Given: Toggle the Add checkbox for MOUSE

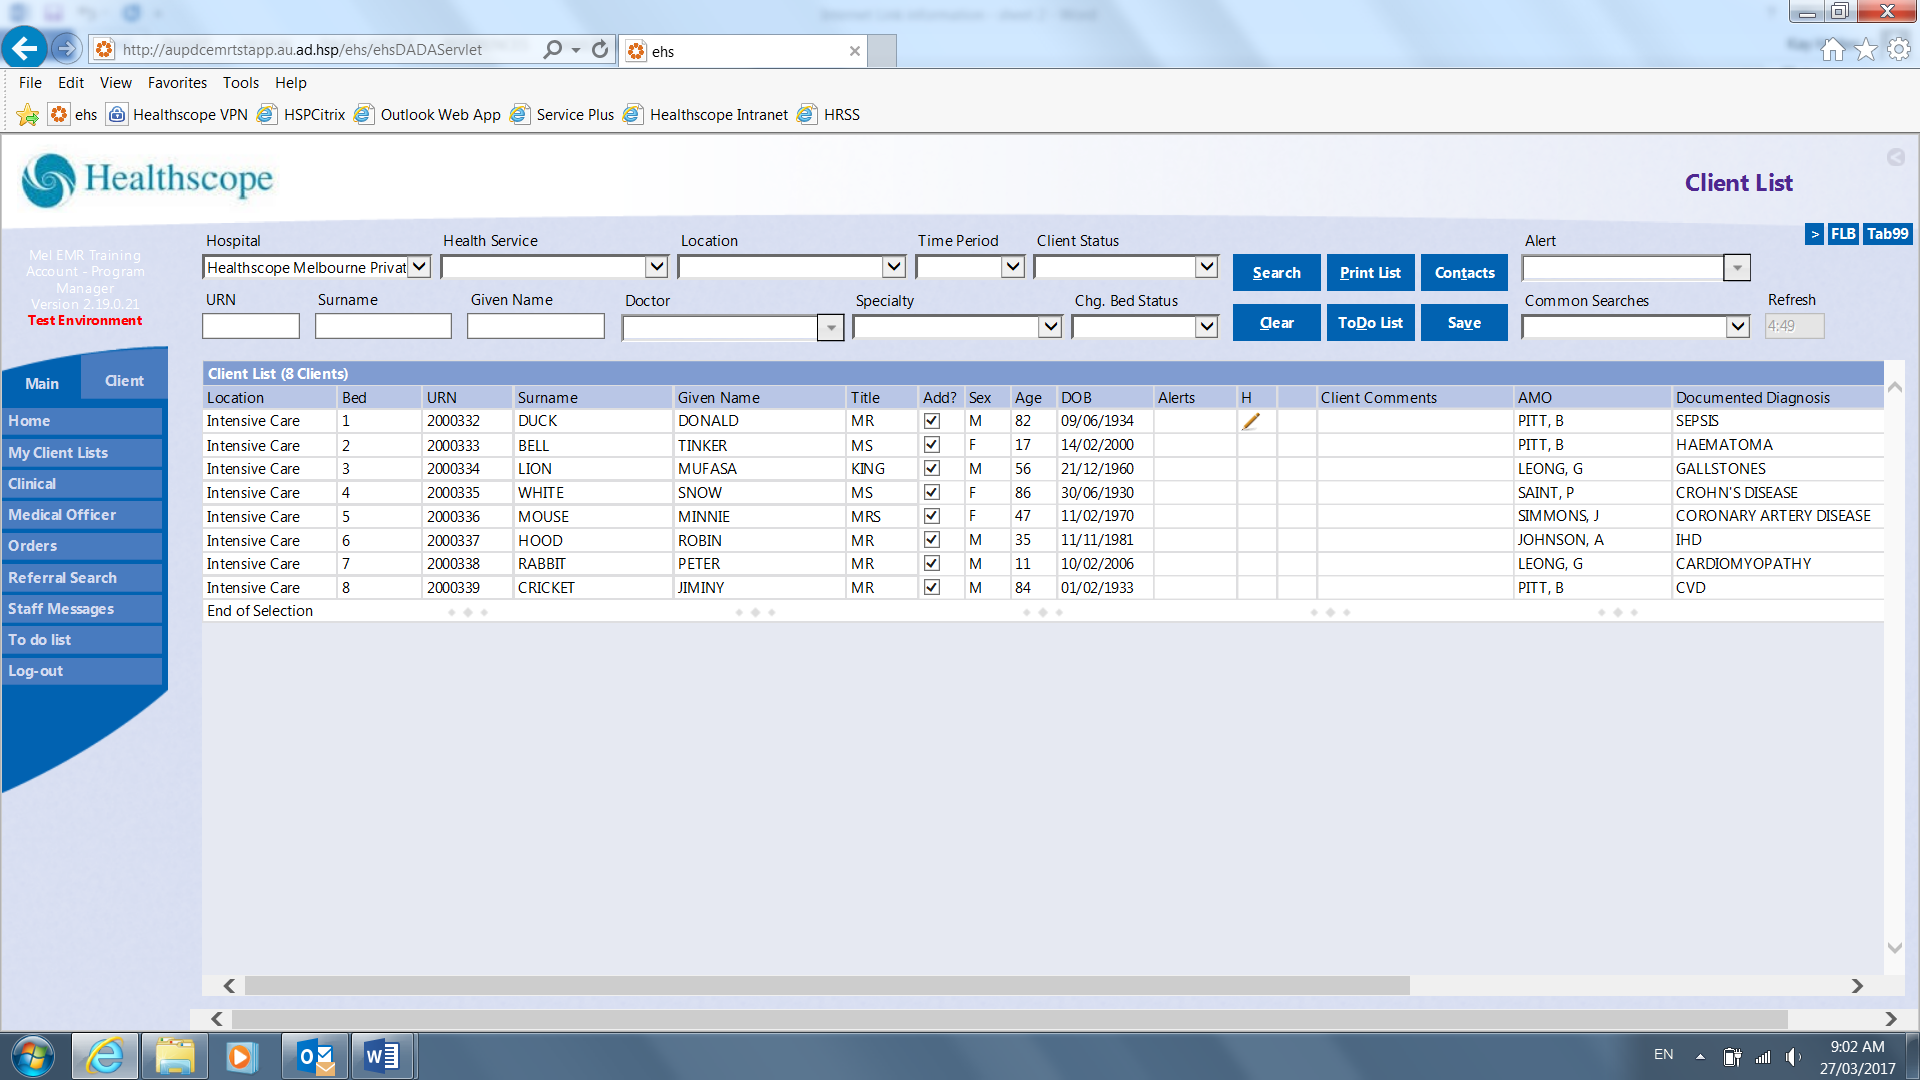Looking at the screenshot, I should tap(932, 516).
